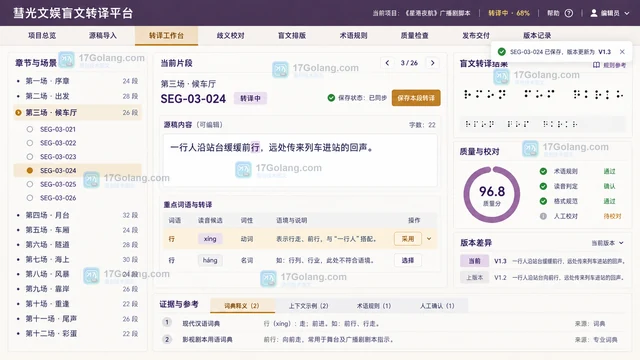Switch to 人工确认 (1) tab
Screen dimensions: 640x360
click(x=437, y=306)
